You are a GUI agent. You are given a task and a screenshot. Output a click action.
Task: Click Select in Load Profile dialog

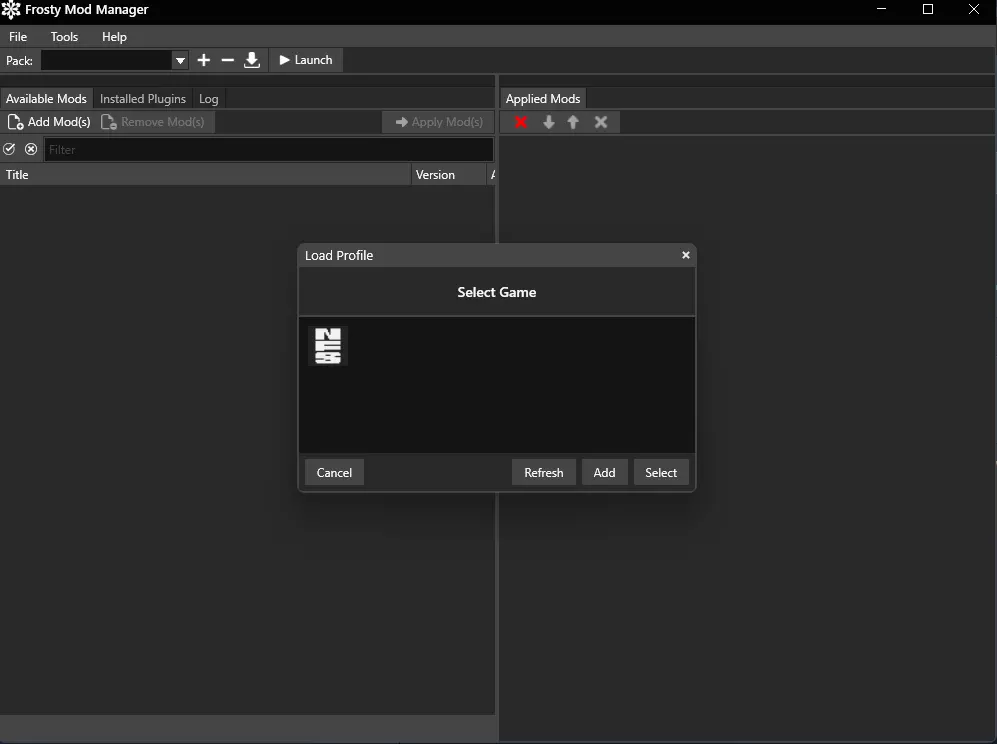[661, 472]
